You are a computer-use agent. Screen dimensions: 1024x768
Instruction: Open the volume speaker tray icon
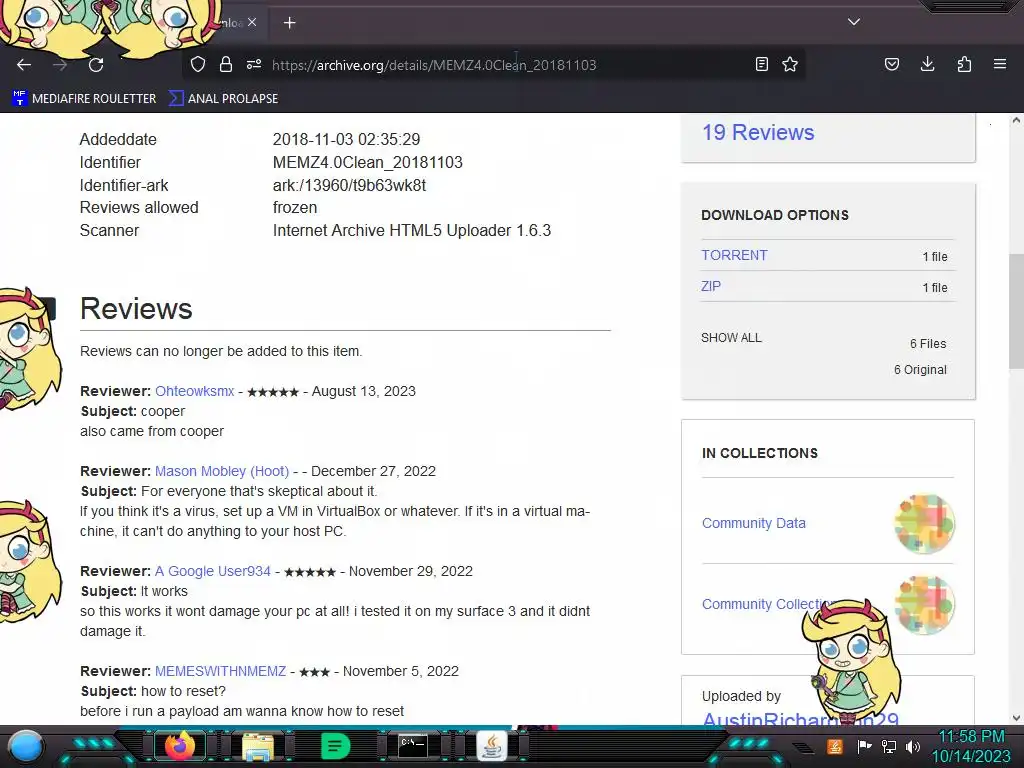click(913, 746)
